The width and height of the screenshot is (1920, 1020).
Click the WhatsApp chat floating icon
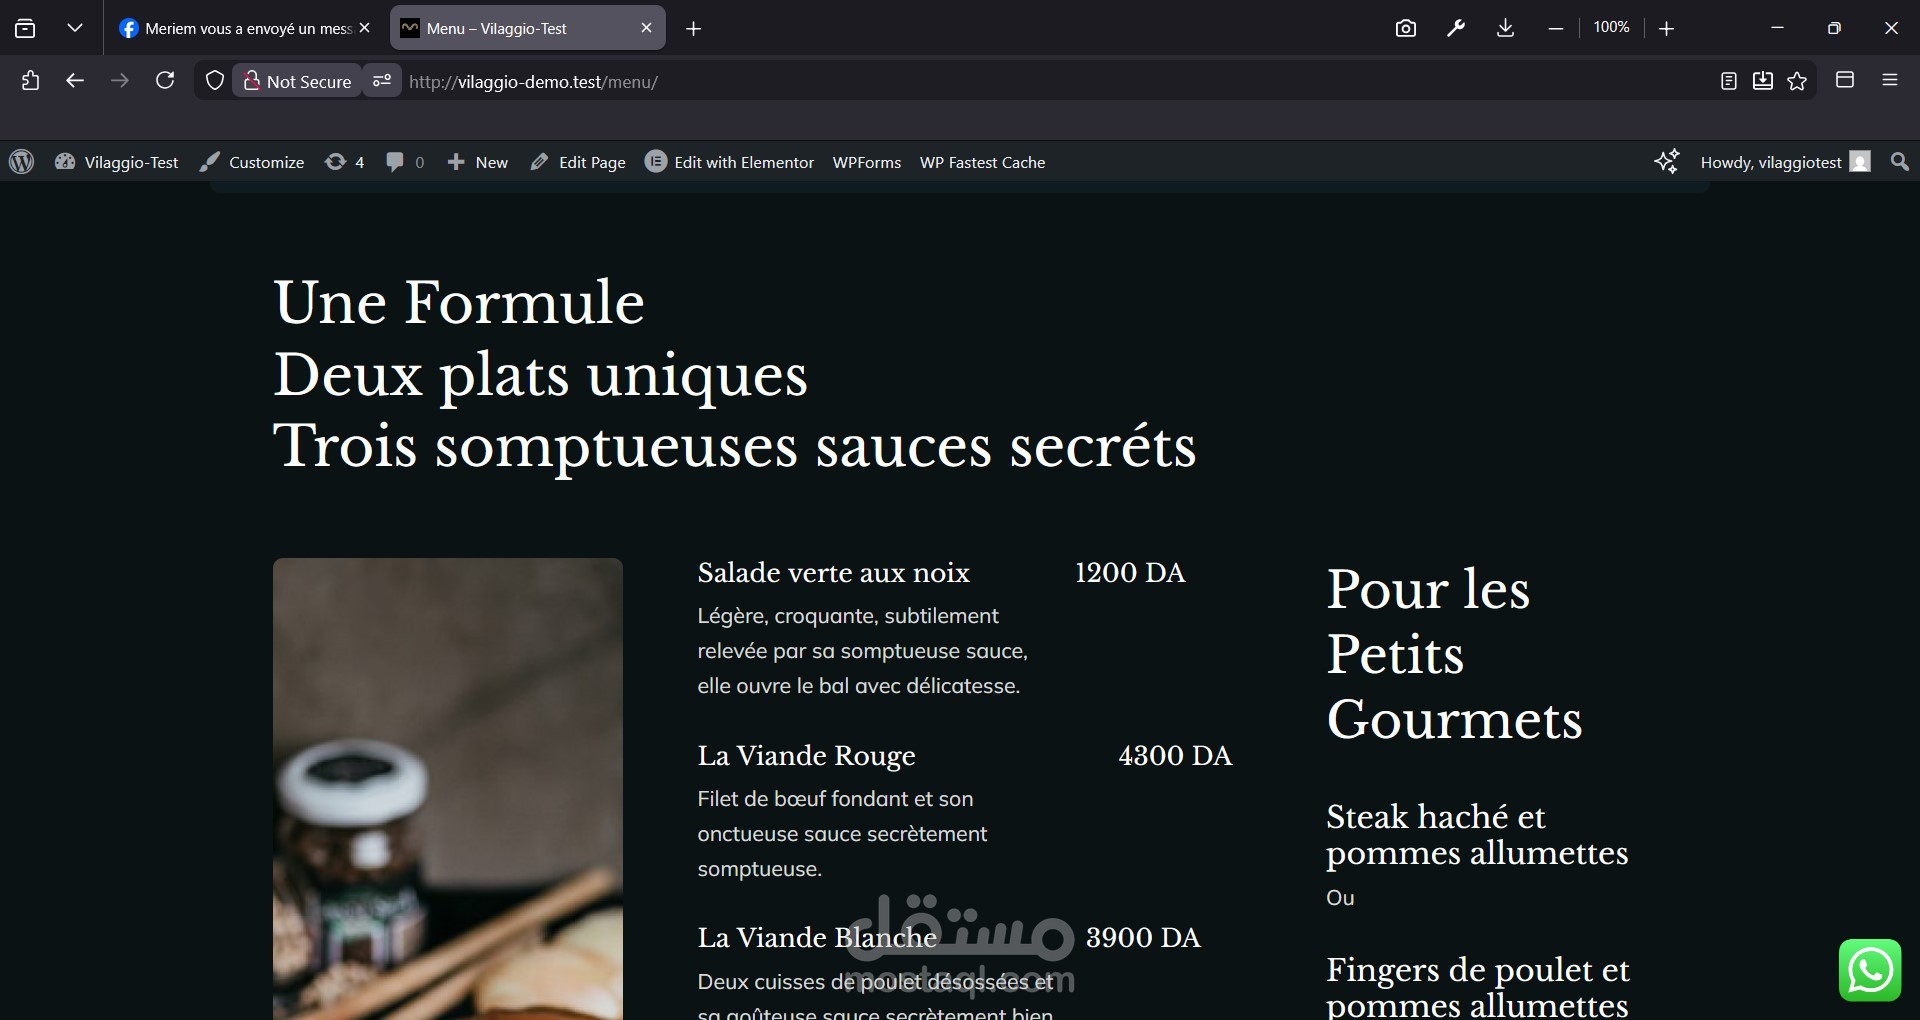click(1870, 970)
